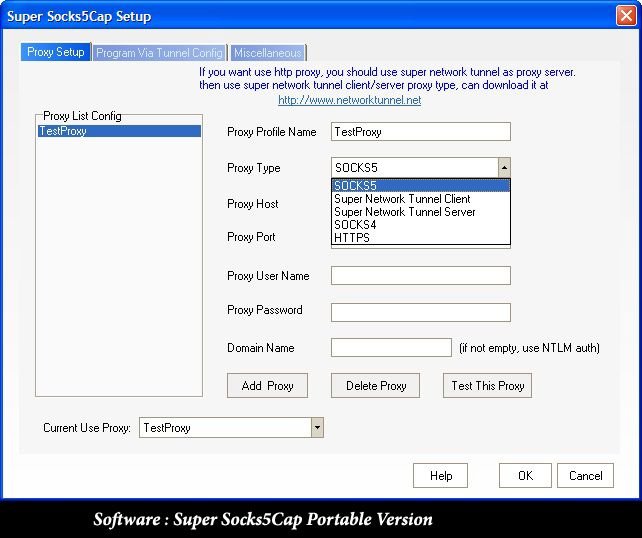The height and width of the screenshot is (538, 642).
Task: Open the Miscellaneous tab
Action: point(267,52)
